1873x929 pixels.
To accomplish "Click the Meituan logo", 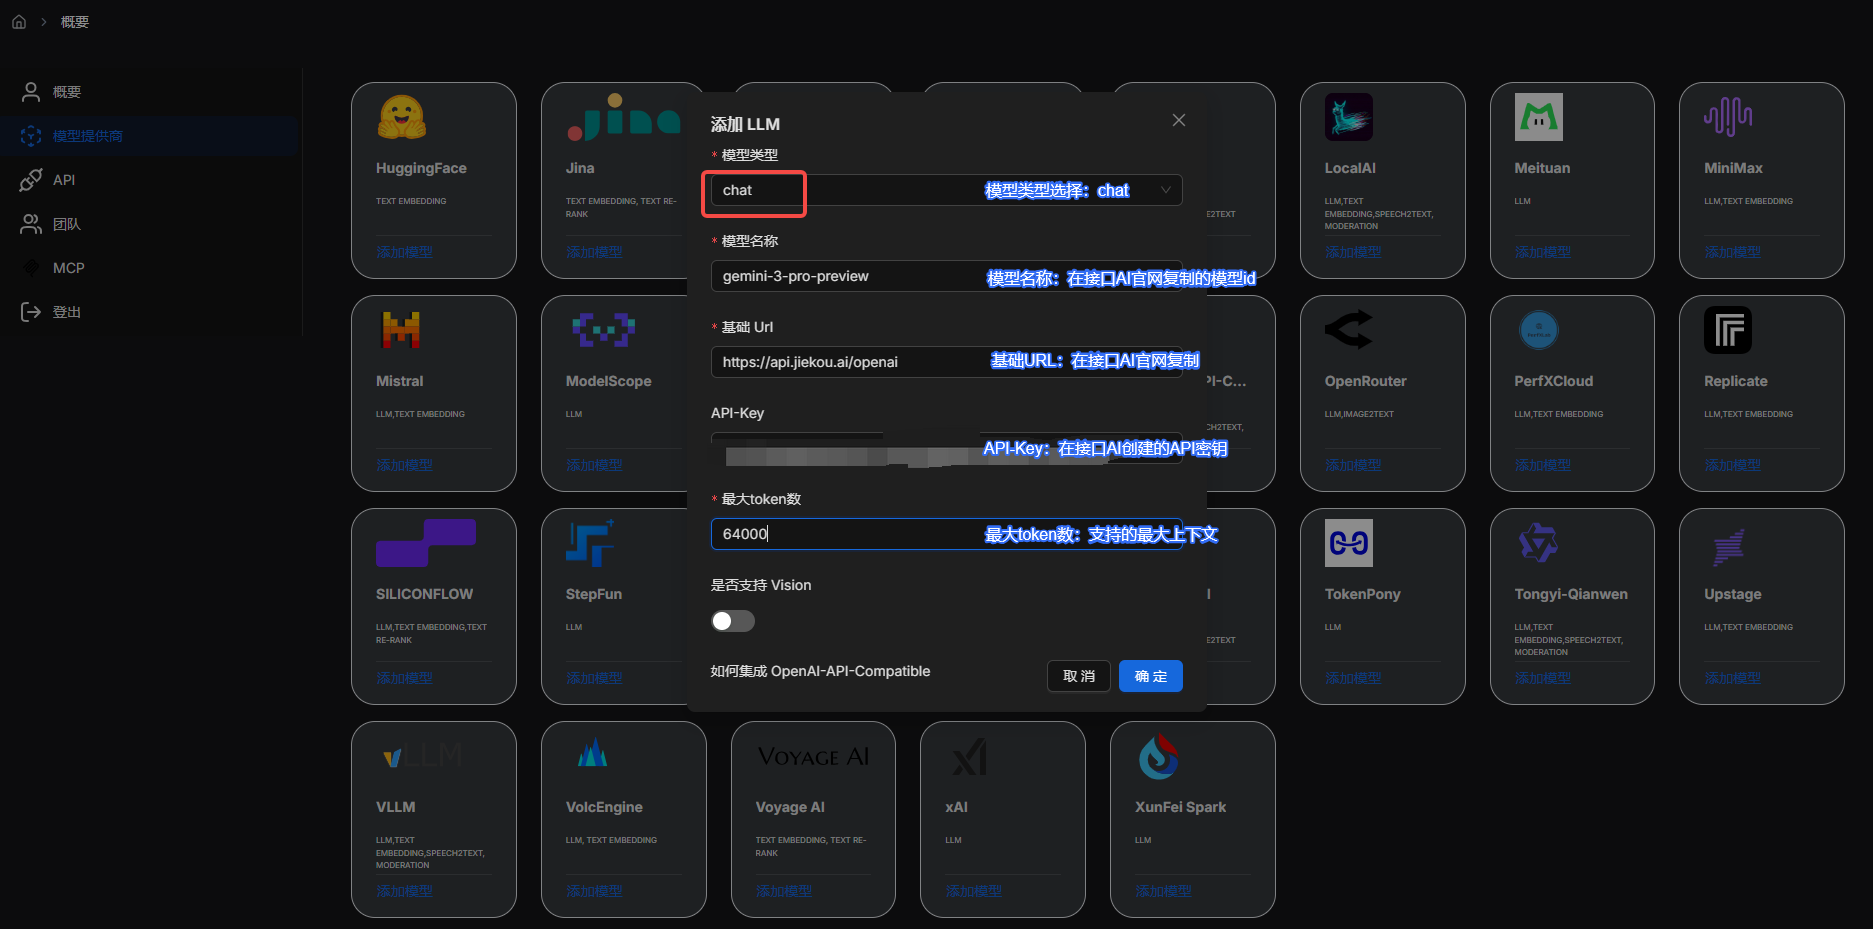I will click(1539, 117).
